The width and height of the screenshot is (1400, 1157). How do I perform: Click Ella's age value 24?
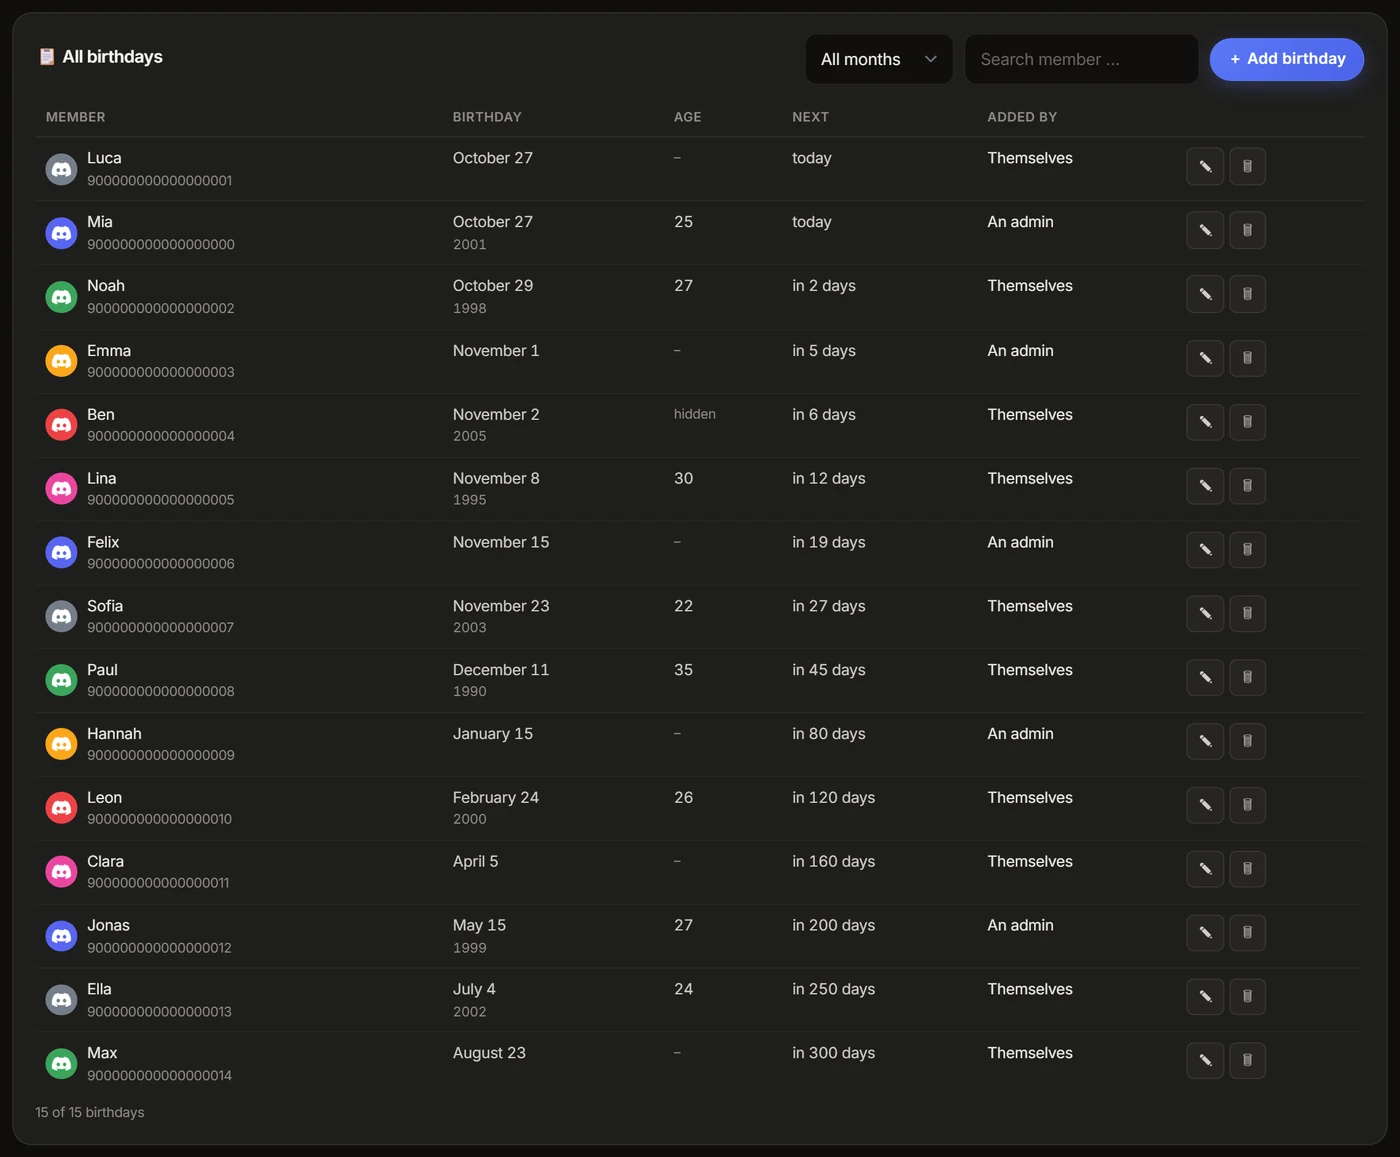click(684, 989)
